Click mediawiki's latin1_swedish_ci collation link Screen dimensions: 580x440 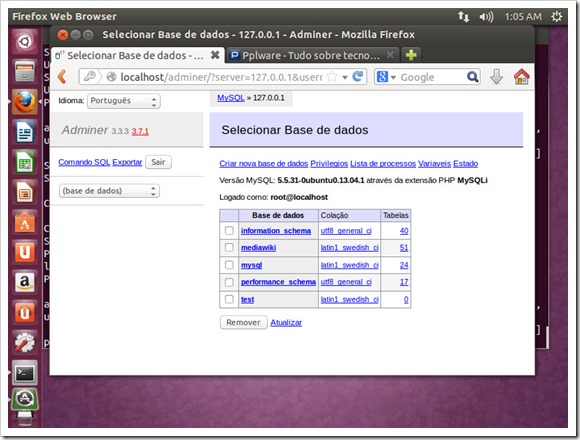(x=350, y=247)
